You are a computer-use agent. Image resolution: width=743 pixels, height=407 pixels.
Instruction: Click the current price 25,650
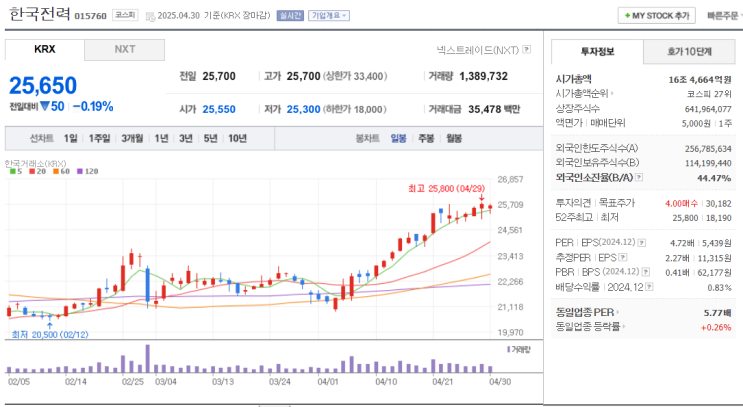click(x=43, y=86)
